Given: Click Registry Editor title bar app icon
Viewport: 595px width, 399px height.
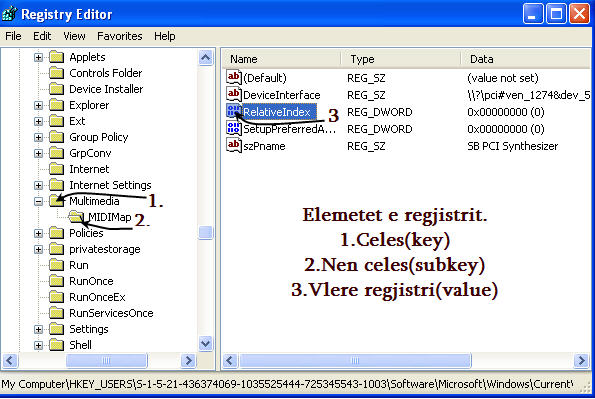Looking at the screenshot, I should tap(9, 14).
